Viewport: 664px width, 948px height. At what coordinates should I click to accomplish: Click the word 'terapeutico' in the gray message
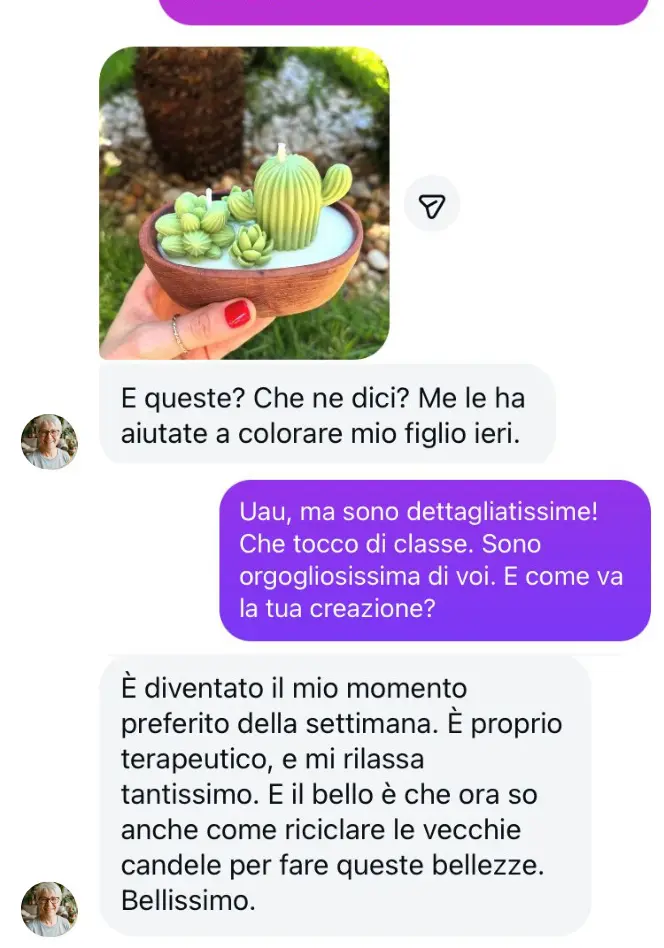click(194, 759)
